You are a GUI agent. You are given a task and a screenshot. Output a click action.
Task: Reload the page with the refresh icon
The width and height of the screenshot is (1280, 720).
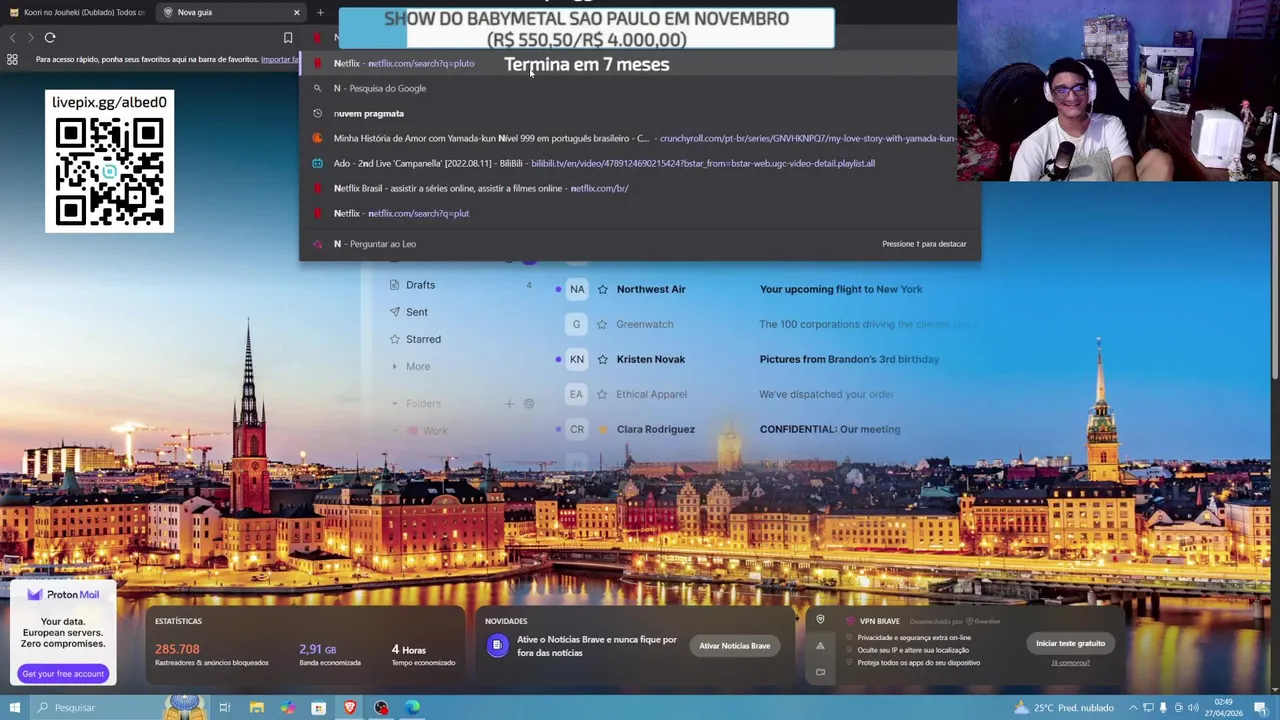50,37
